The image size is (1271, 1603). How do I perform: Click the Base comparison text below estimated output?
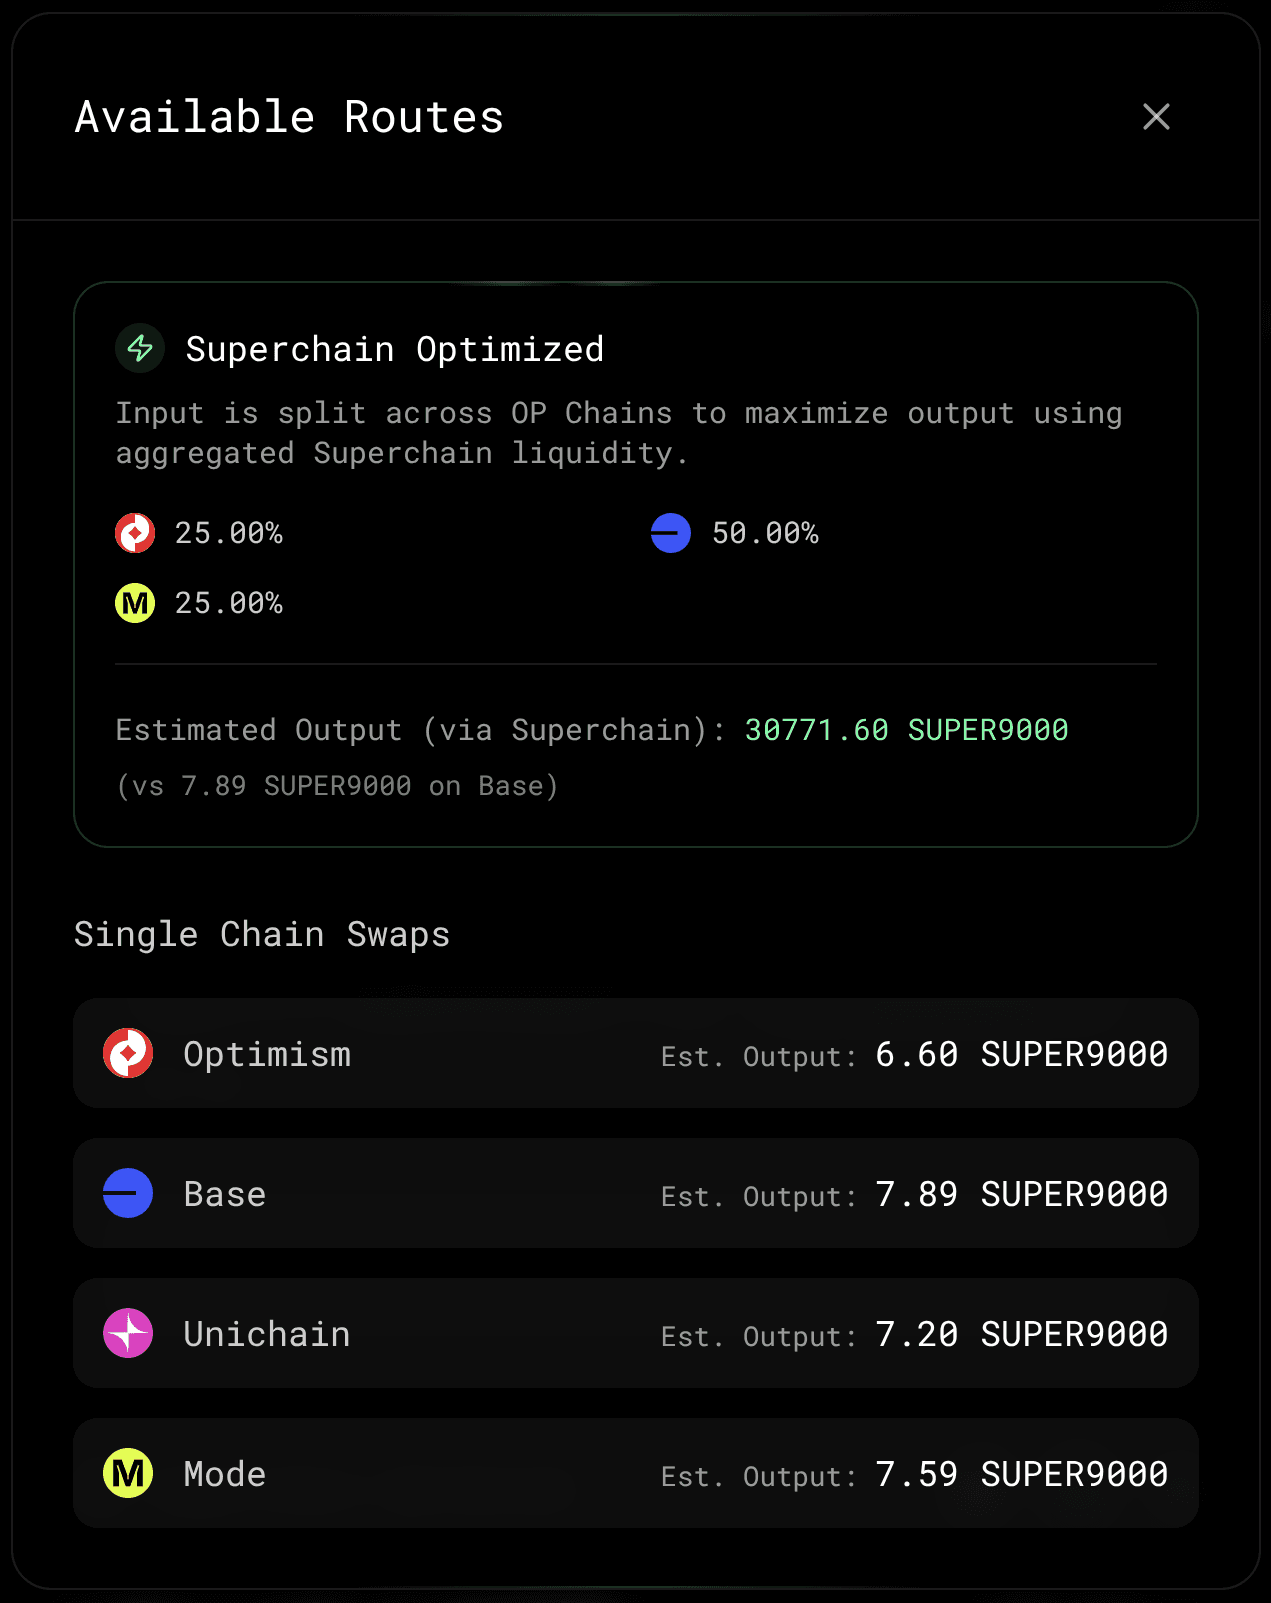pos(338,786)
